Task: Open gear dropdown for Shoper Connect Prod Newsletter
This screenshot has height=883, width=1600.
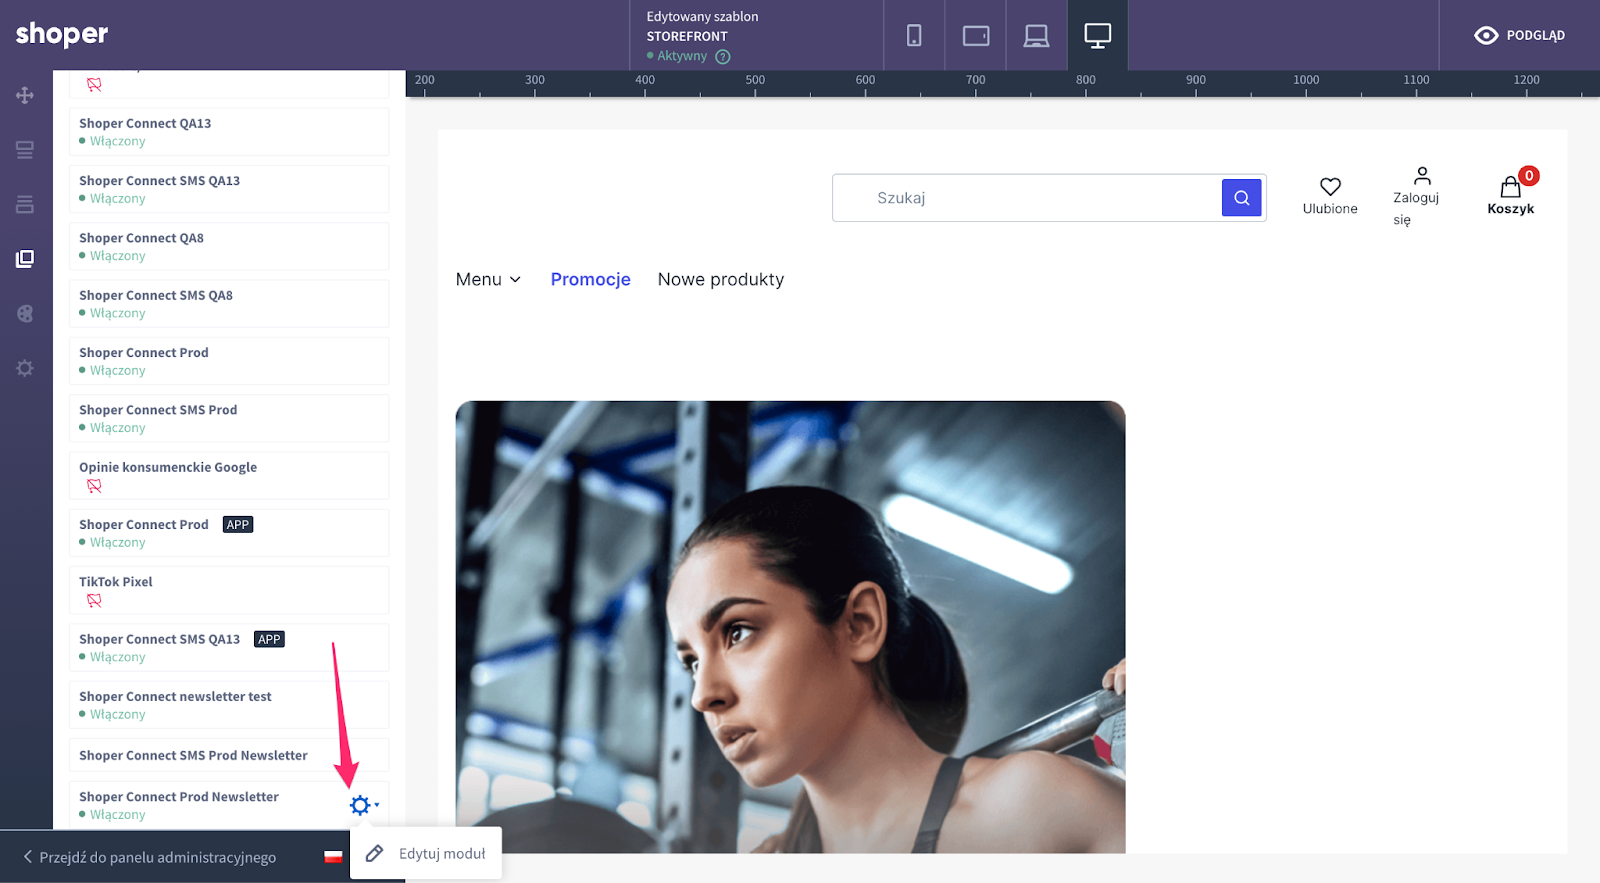Action: (x=362, y=805)
